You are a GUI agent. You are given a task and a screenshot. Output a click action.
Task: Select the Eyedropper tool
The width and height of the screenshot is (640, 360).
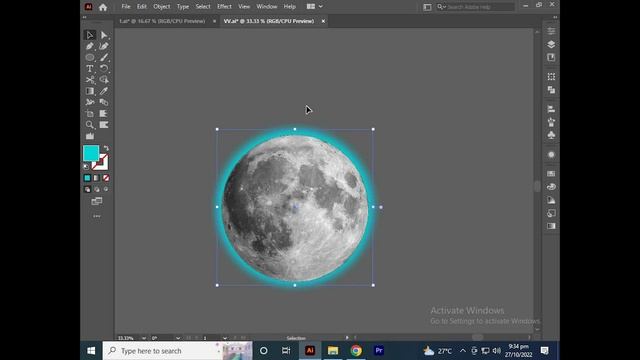pos(104,91)
